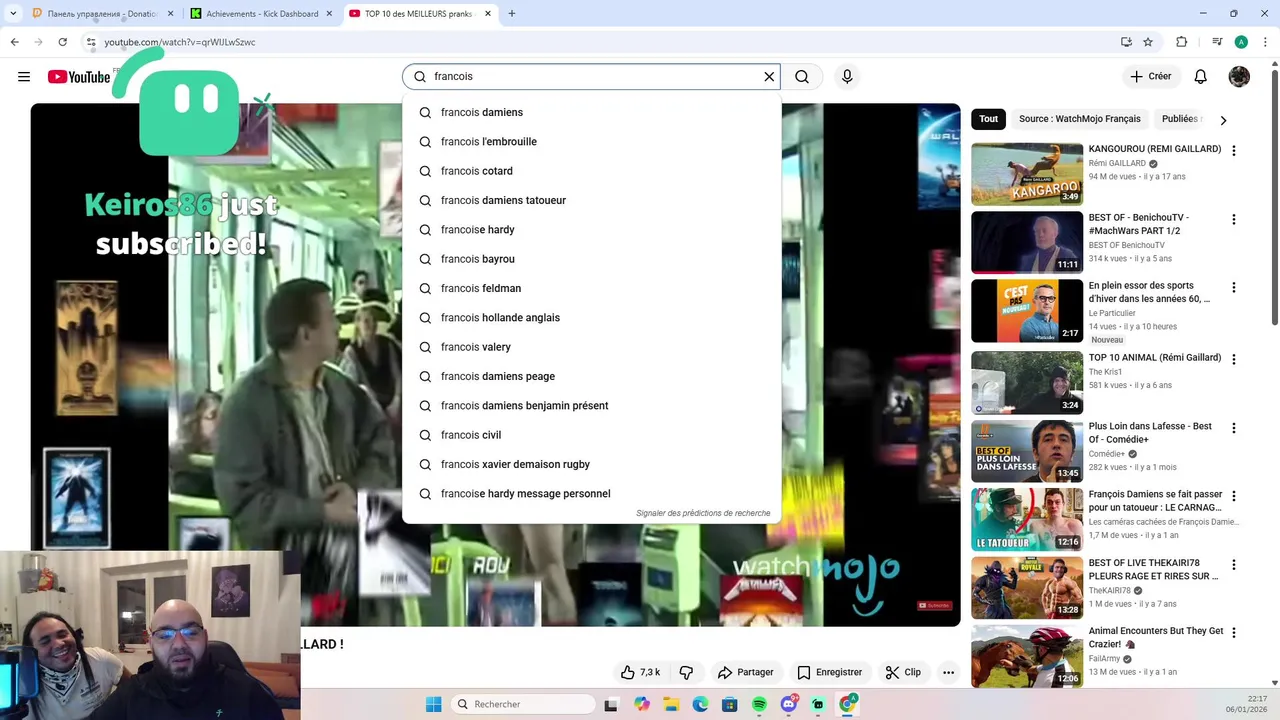Open TOP 10 ANIMAL (Rémi Gaillard) thumbnail
Screen dimensions: 1280x720
click(1027, 382)
